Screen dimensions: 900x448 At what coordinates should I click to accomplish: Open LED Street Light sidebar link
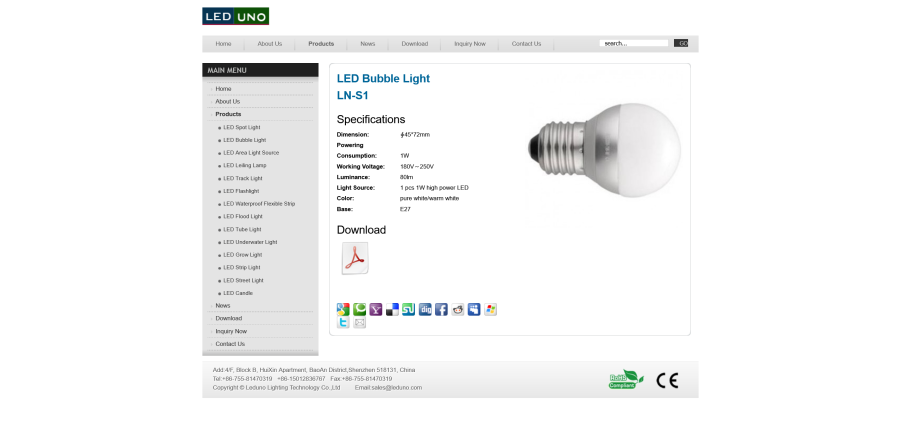[x=243, y=281]
